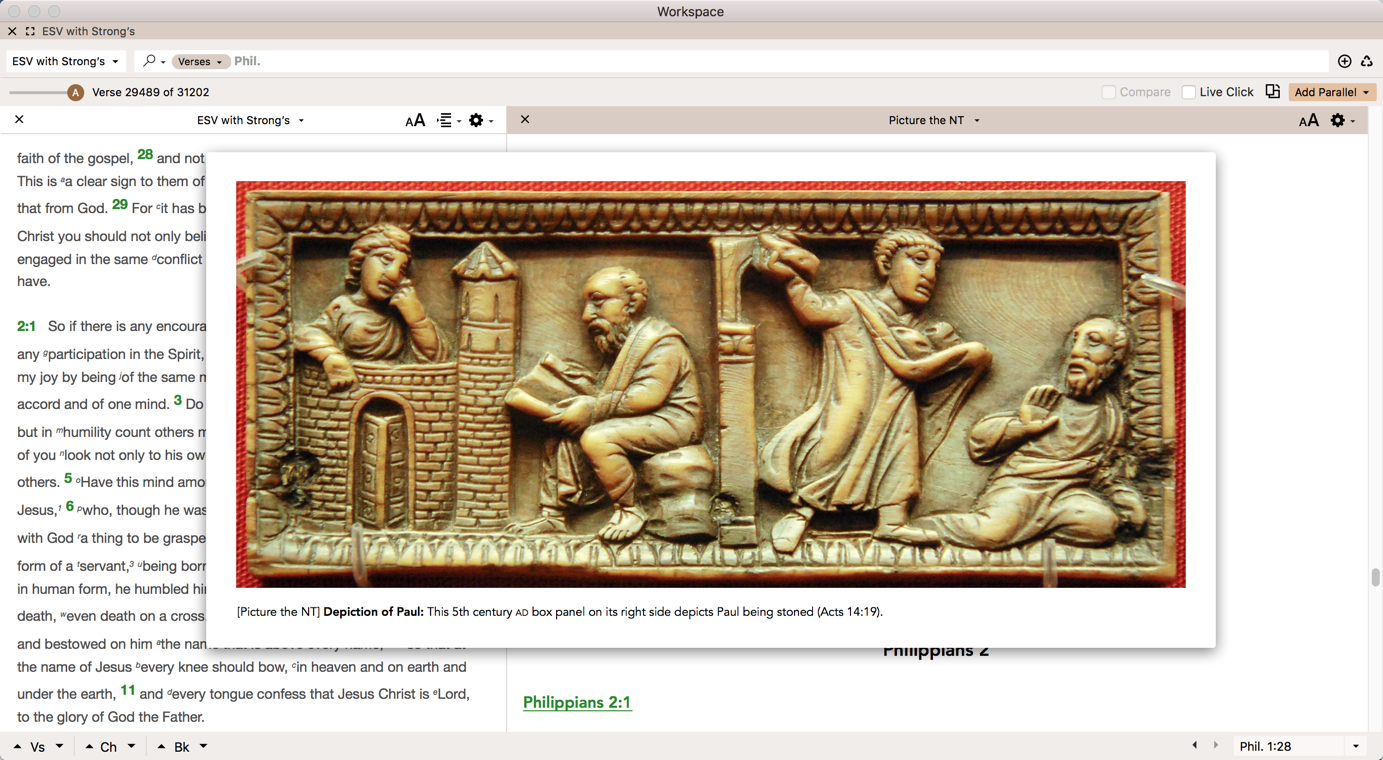Click the Depiction of Paul caption text
The image size is (1383, 760).
click(x=560, y=612)
